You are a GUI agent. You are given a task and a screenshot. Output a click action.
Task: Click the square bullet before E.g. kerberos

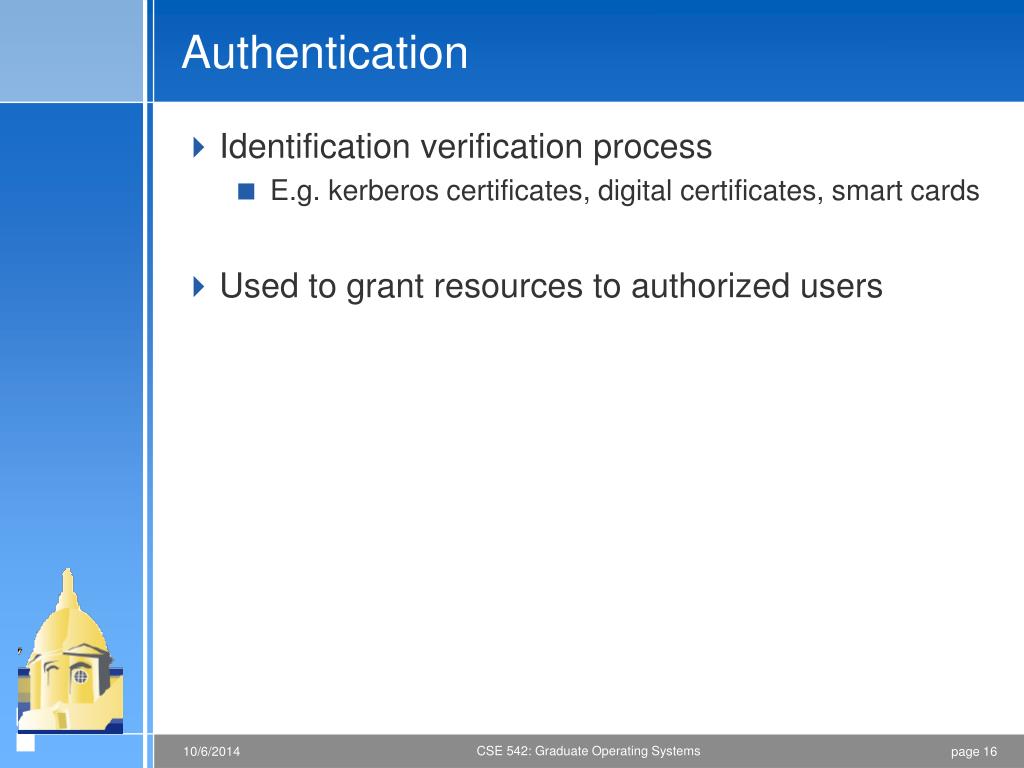246,191
